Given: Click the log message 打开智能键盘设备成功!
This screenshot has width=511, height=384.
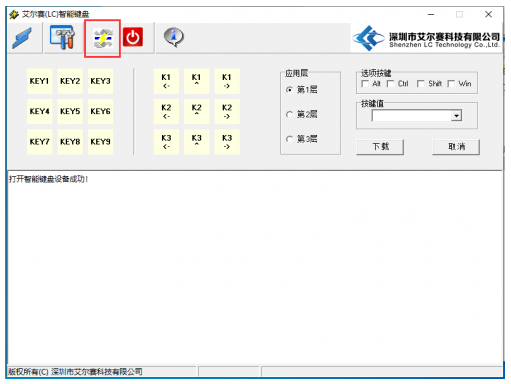Looking at the screenshot, I should tap(48, 179).
